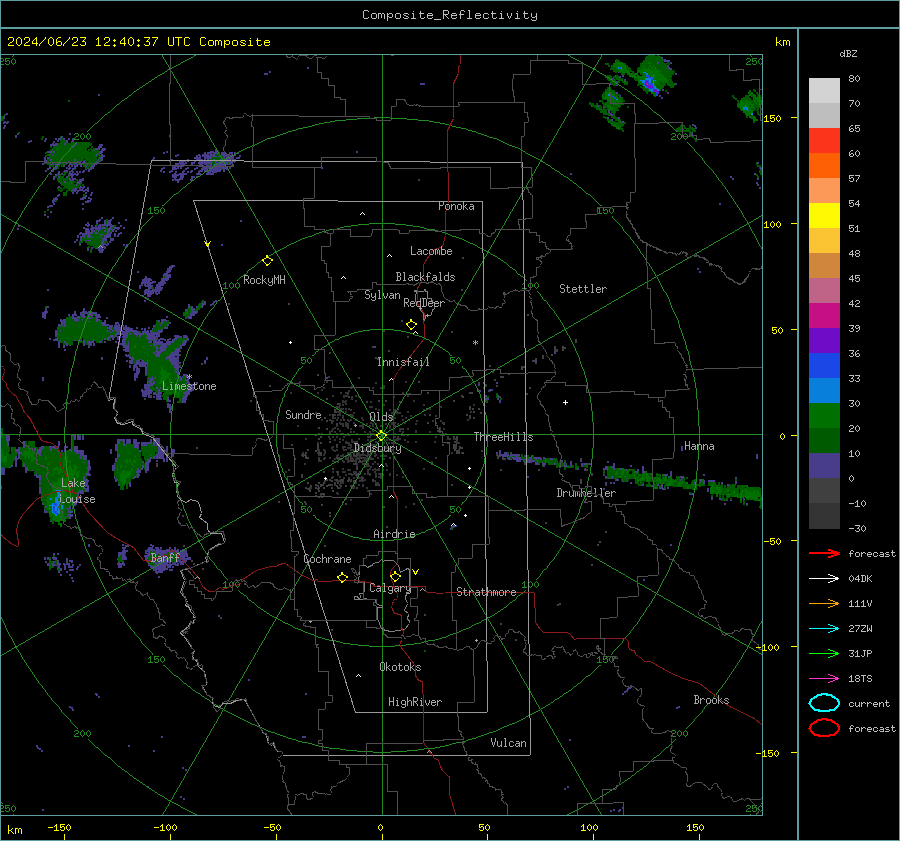Image resolution: width=900 pixels, height=841 pixels.
Task: Click the yellow diamond marker above Calgary
Action: coord(395,576)
